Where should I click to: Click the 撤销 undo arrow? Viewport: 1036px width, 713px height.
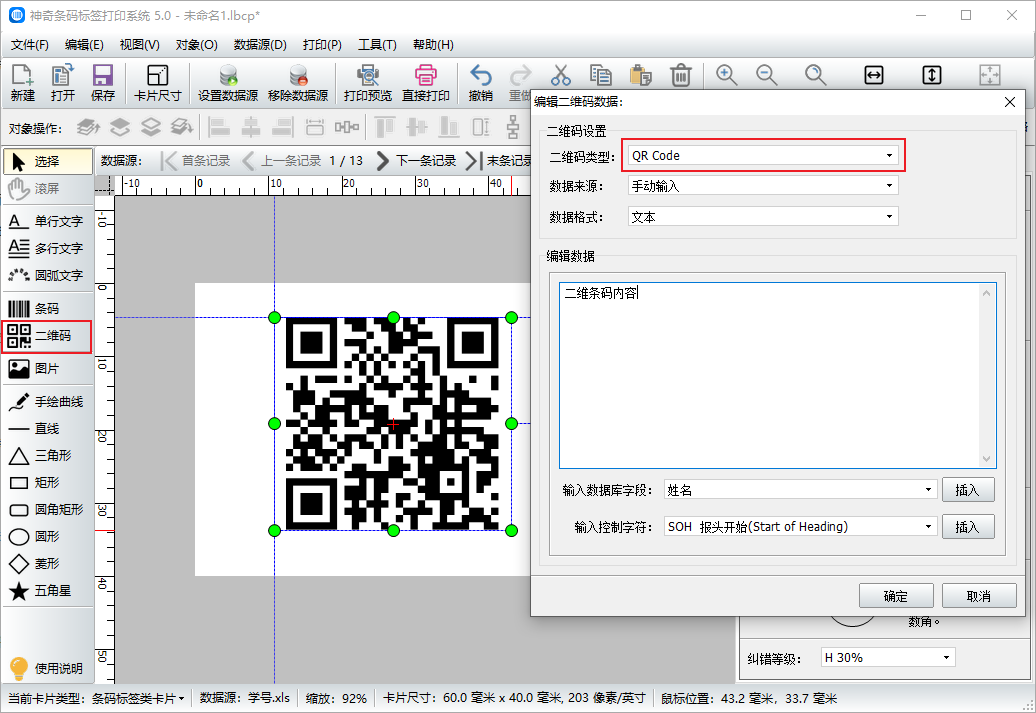(480, 83)
